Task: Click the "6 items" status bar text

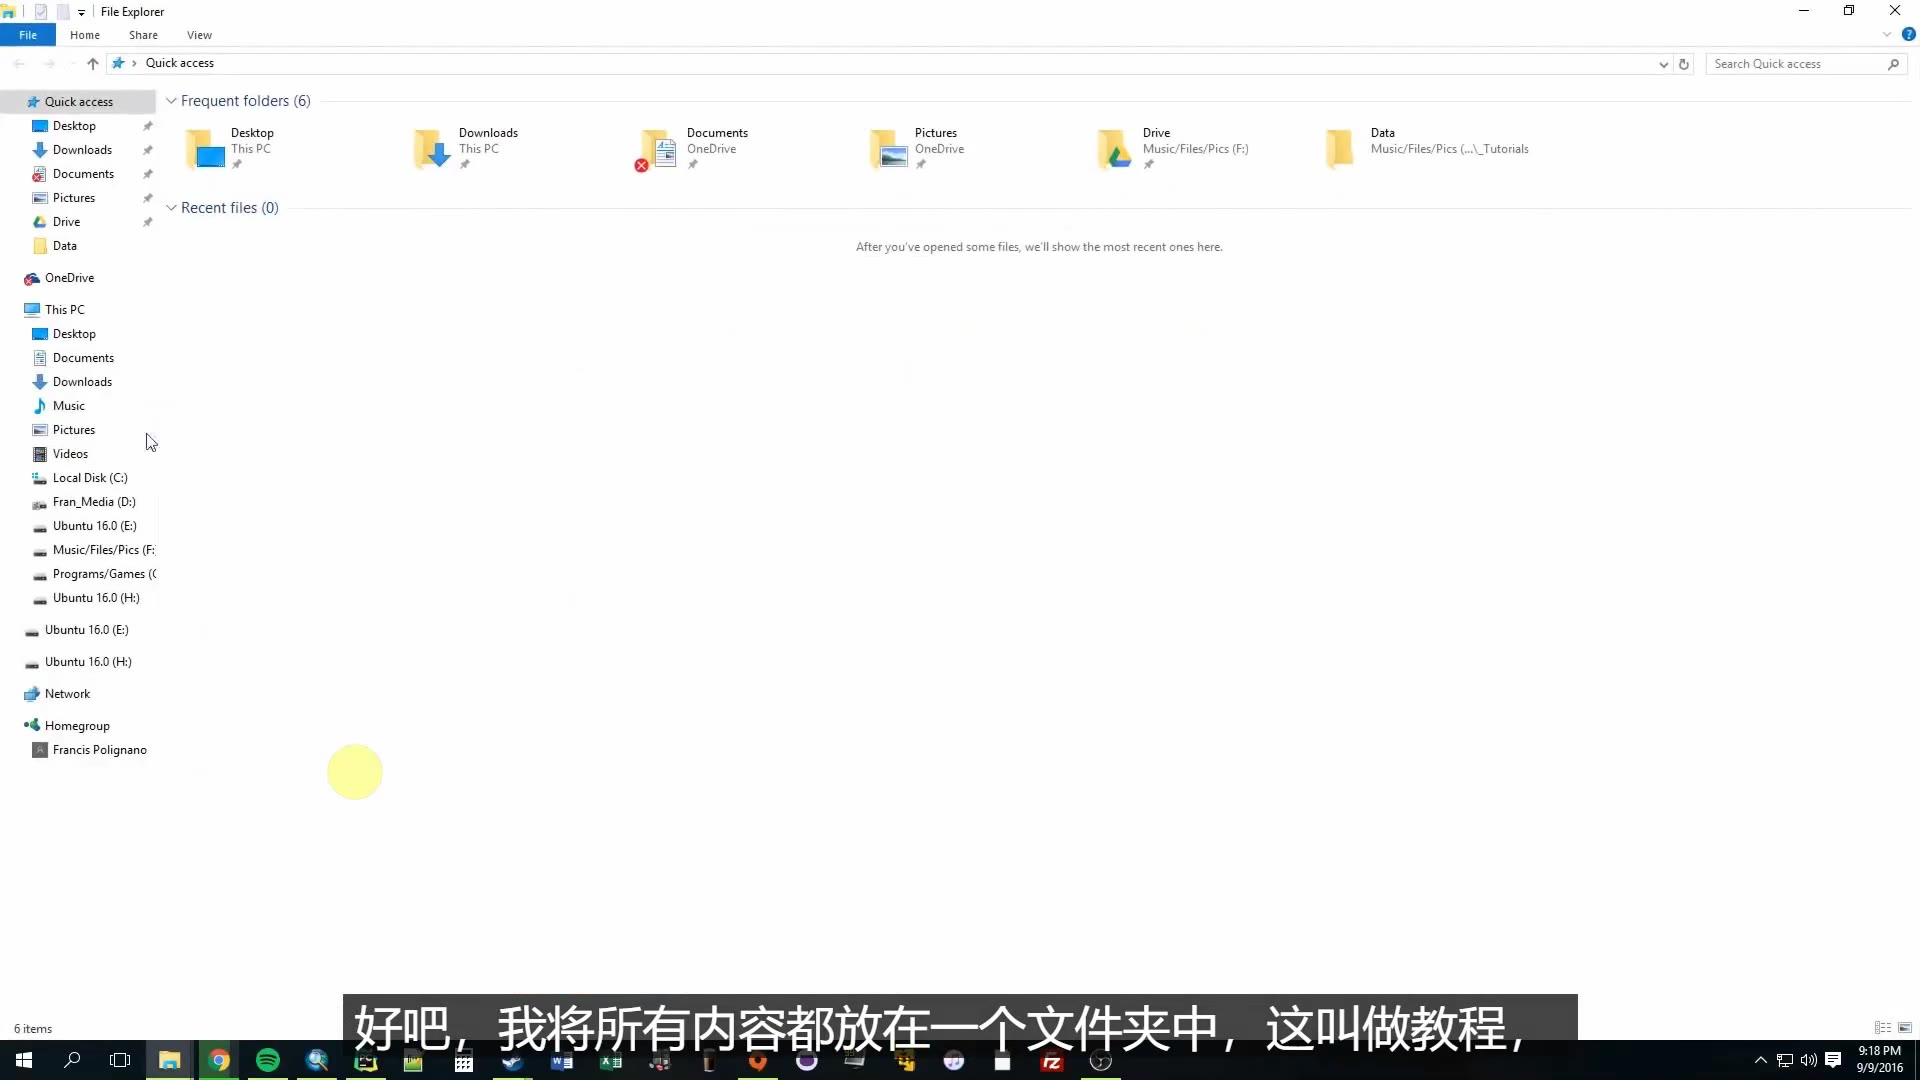Action: [33, 1029]
